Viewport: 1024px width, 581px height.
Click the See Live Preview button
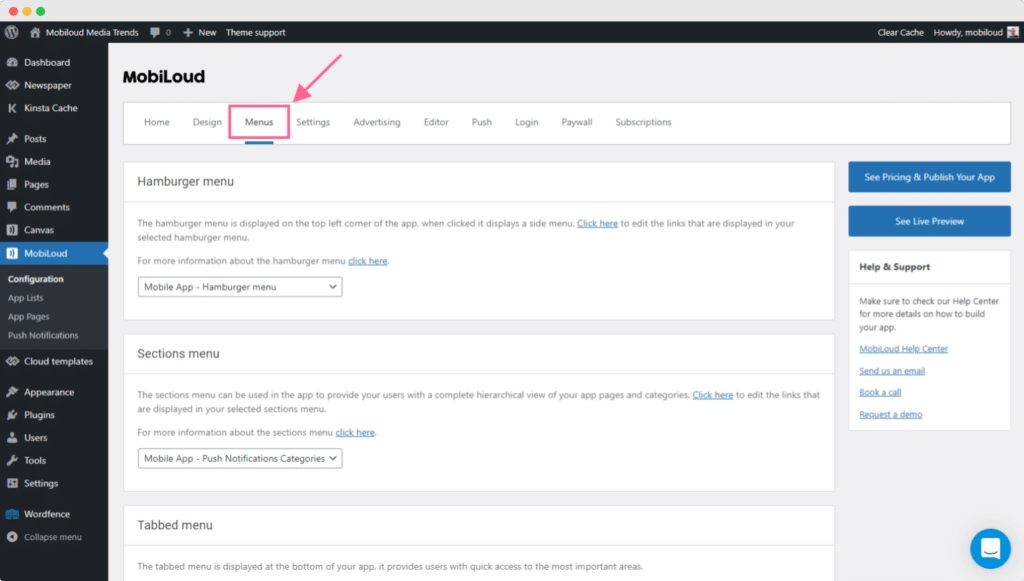(929, 221)
